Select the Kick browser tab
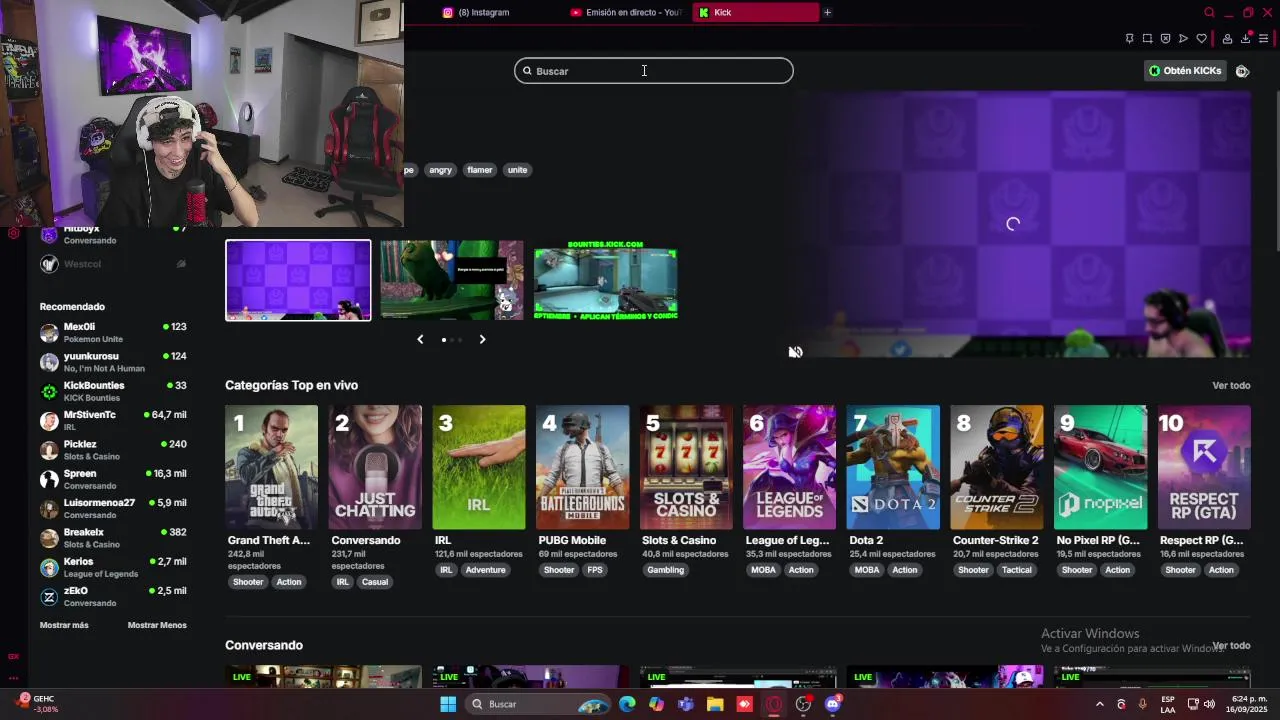 (x=755, y=12)
